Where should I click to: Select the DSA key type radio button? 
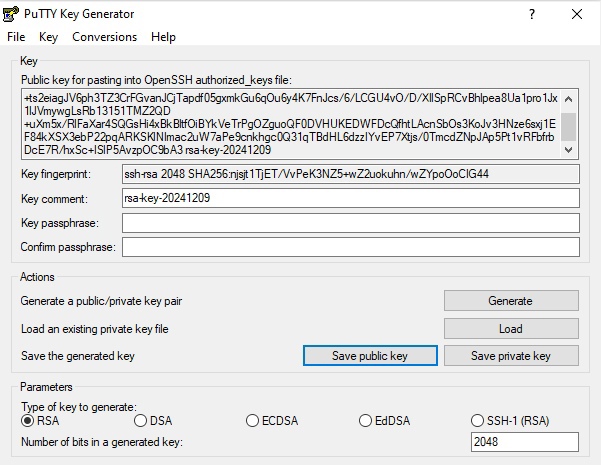click(x=141, y=421)
